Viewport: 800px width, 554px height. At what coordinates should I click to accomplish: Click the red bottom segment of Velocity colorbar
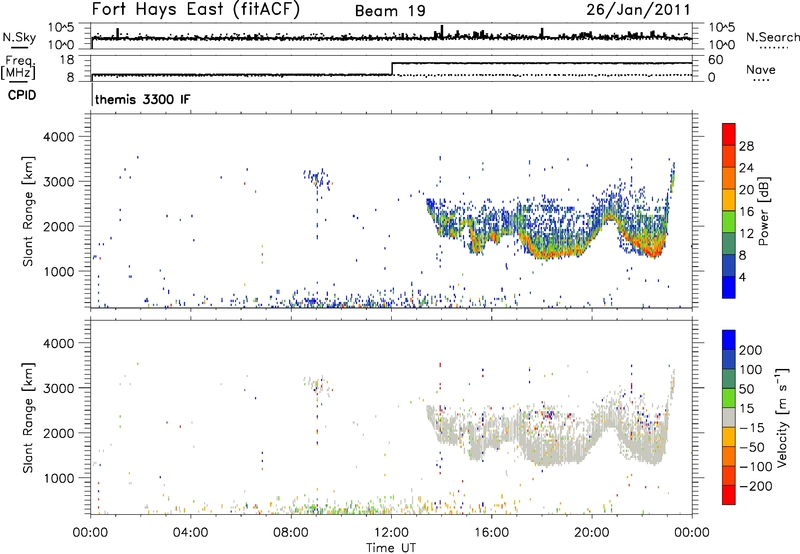click(x=729, y=494)
